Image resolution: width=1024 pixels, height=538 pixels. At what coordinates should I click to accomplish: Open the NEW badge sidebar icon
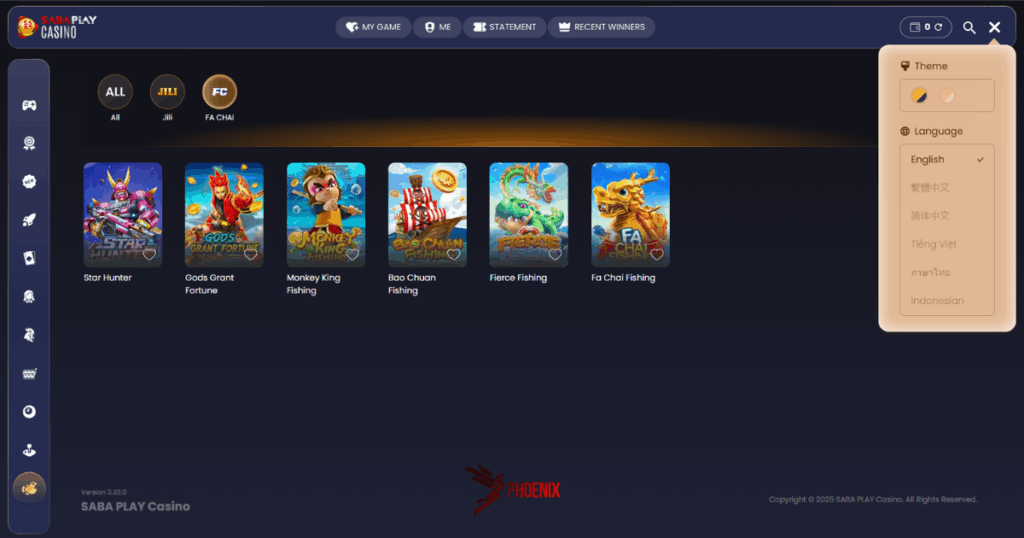[x=29, y=182]
